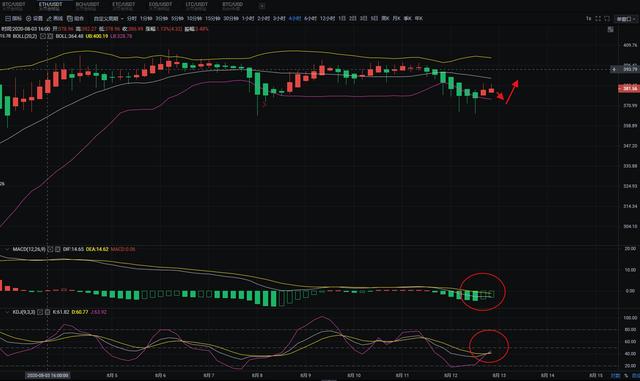Screen dimensions: 640x381
Task: Select the 3日 interval
Action: coord(364,18)
